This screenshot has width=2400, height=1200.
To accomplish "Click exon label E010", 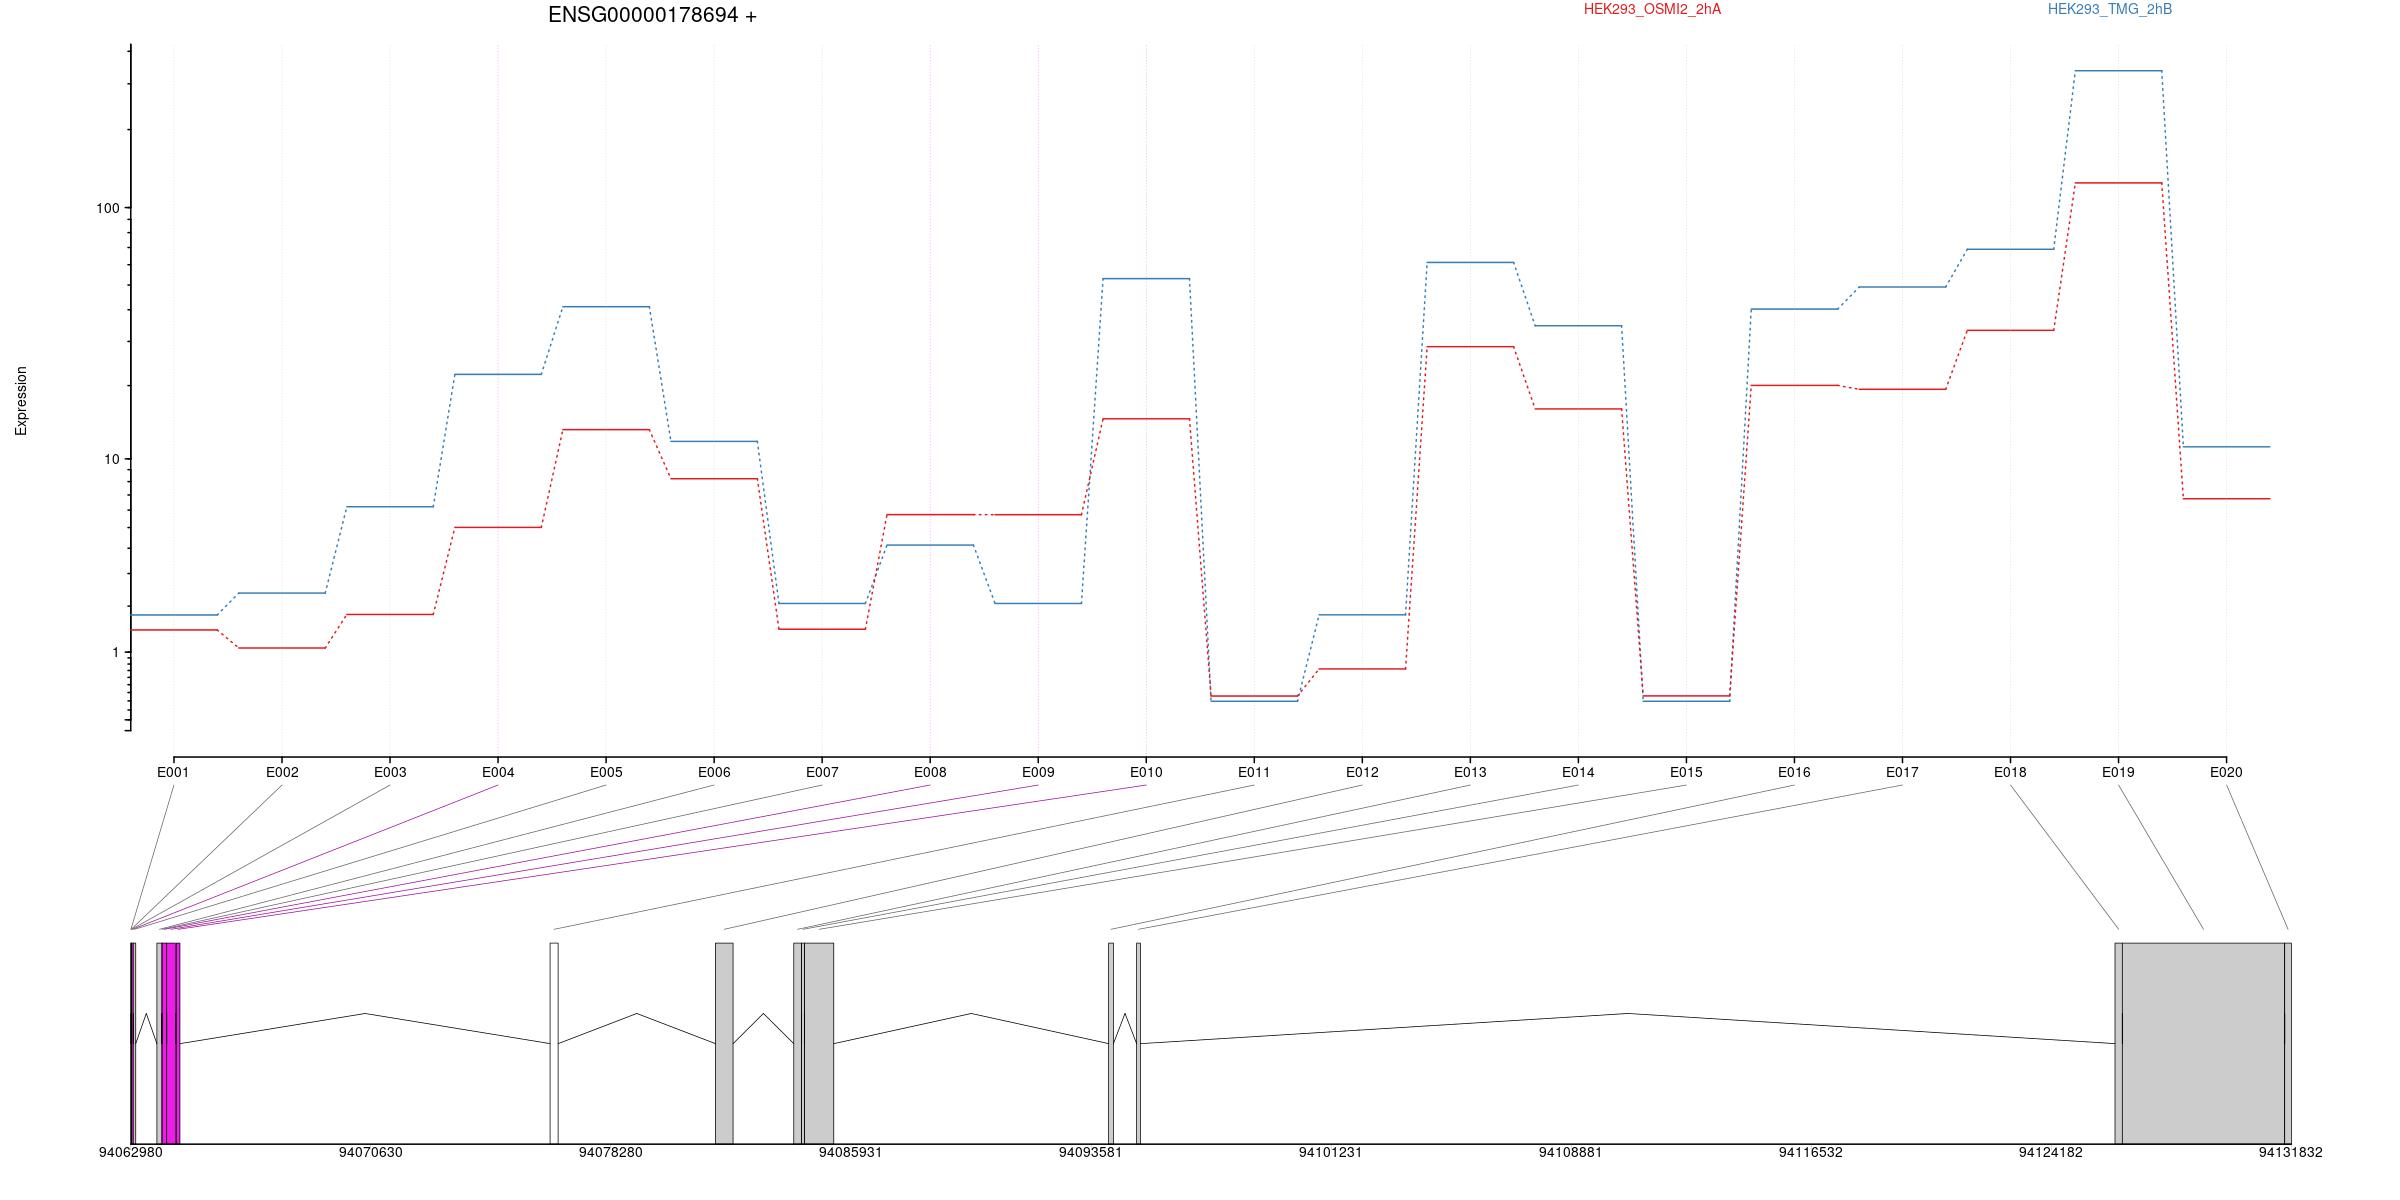I will [x=1146, y=772].
